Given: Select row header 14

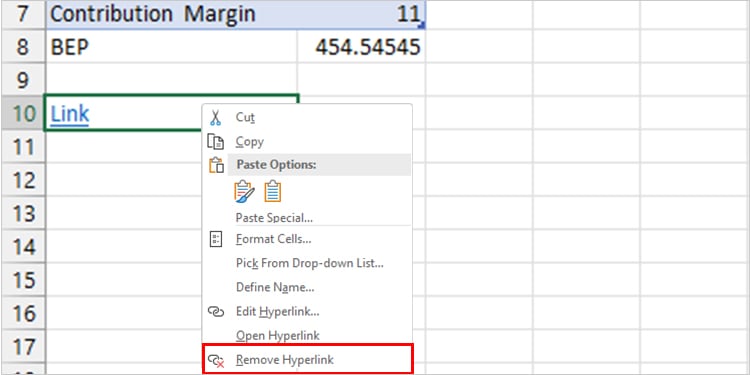Looking at the screenshot, I should point(23,247).
